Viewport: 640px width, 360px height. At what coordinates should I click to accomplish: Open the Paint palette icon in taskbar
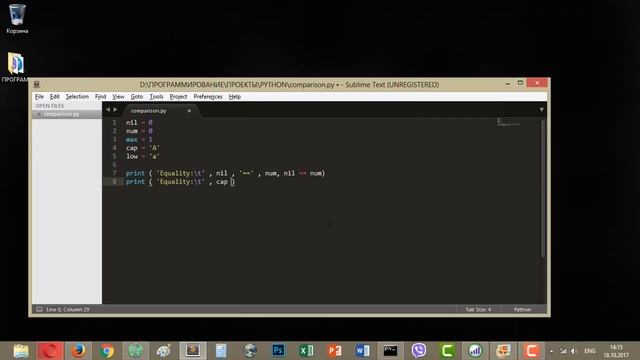(164, 351)
